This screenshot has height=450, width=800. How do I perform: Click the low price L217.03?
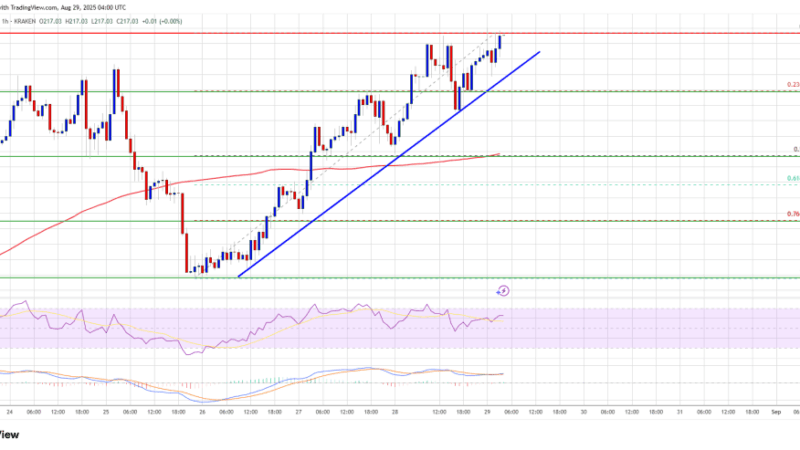pos(103,21)
